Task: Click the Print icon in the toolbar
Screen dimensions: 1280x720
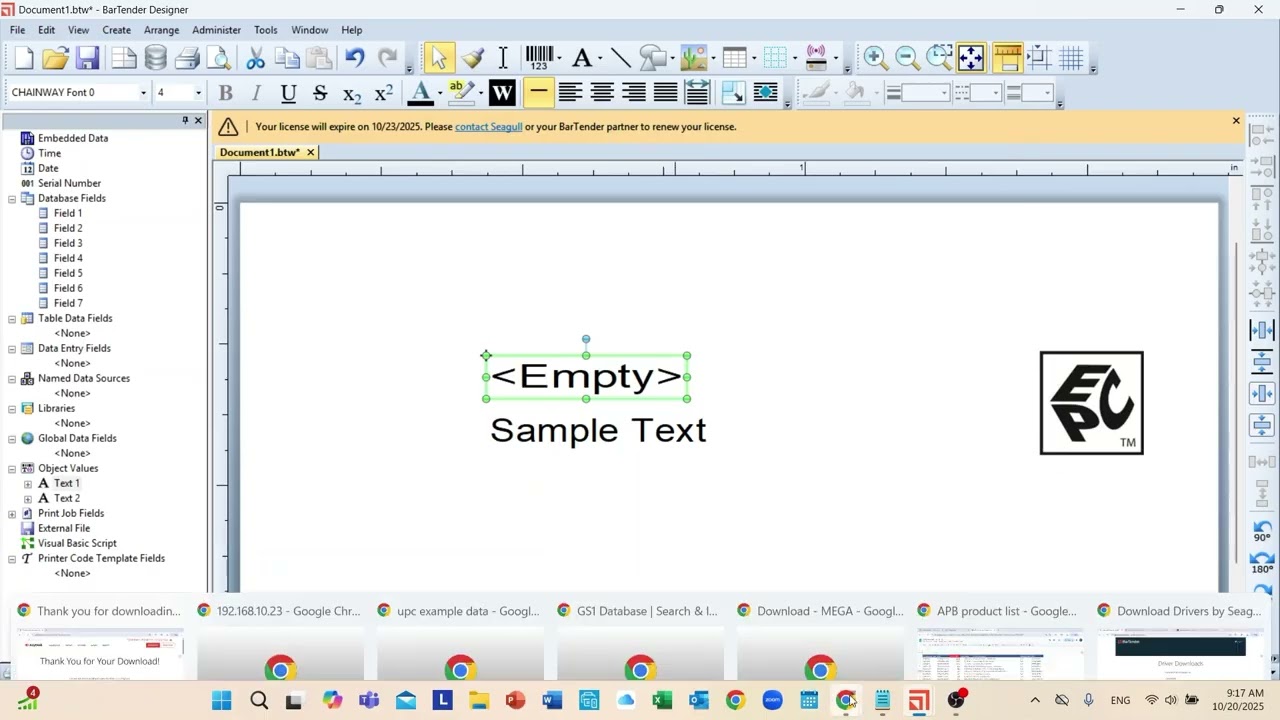Action: click(x=188, y=58)
